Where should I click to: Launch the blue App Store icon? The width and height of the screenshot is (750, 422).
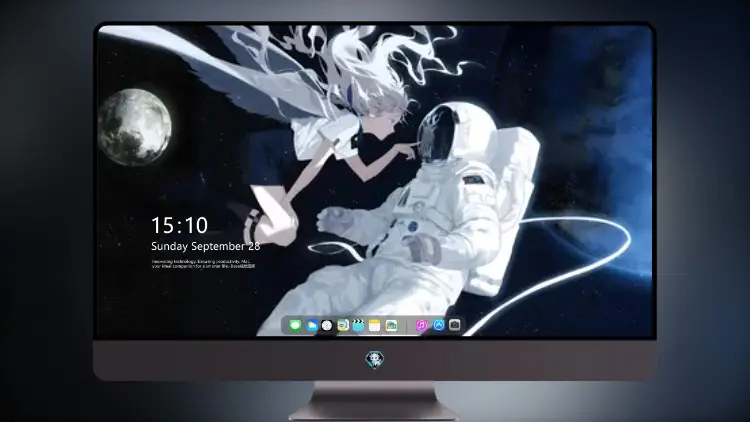point(439,325)
